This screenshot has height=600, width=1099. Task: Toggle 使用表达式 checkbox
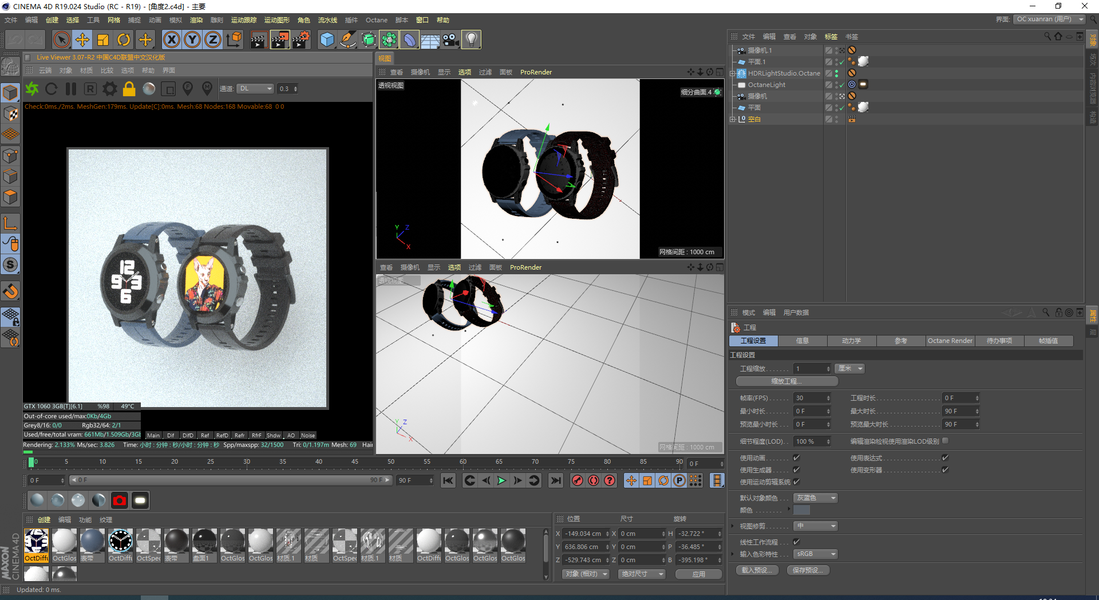pos(945,458)
